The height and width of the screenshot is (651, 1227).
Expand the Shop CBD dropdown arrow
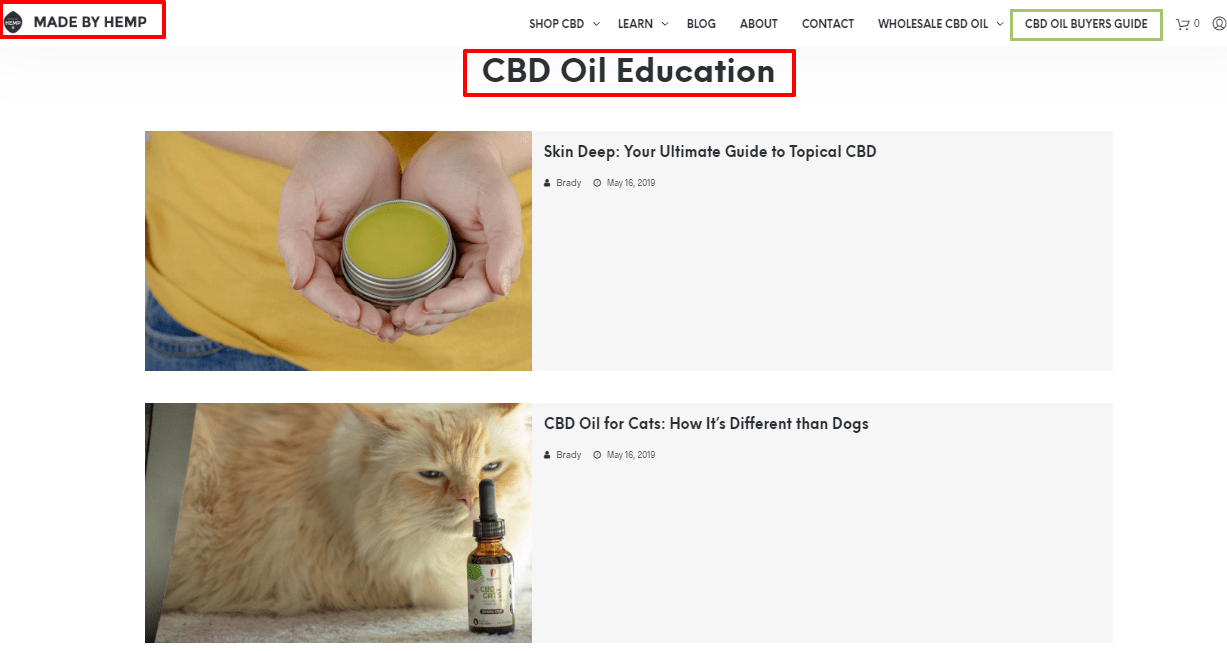[596, 24]
